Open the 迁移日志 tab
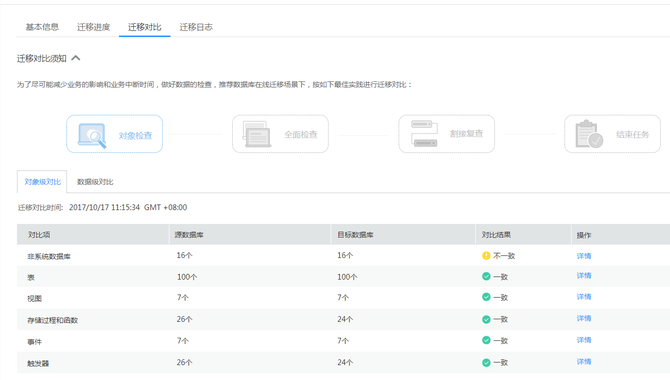This screenshot has width=670, height=380. point(196,27)
